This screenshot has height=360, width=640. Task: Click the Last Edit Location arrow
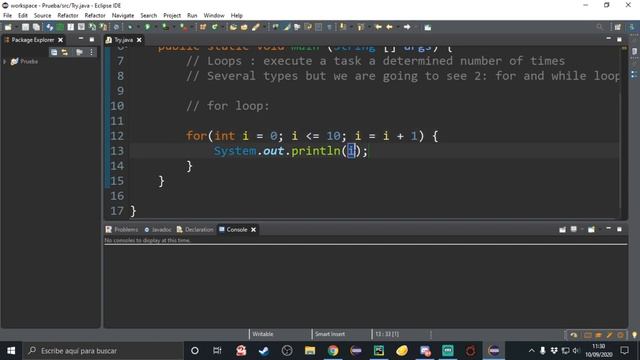click(x=378, y=27)
